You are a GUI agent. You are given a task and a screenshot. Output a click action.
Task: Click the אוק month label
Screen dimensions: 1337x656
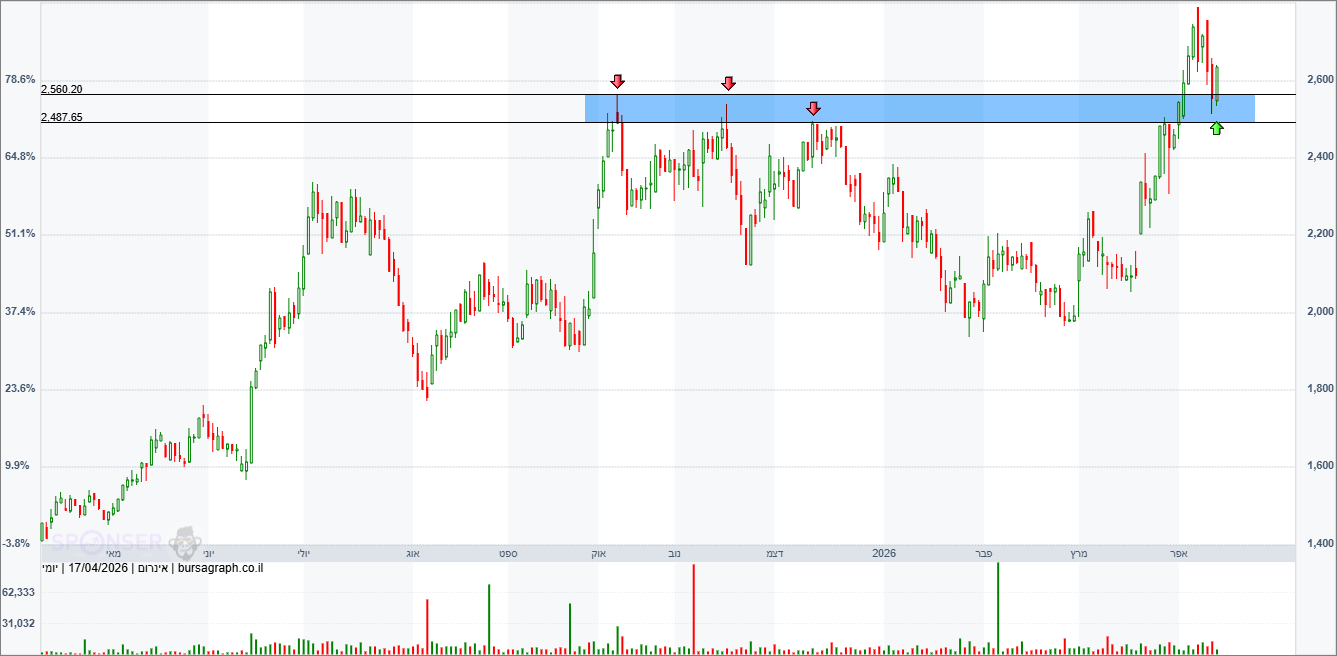coord(599,553)
